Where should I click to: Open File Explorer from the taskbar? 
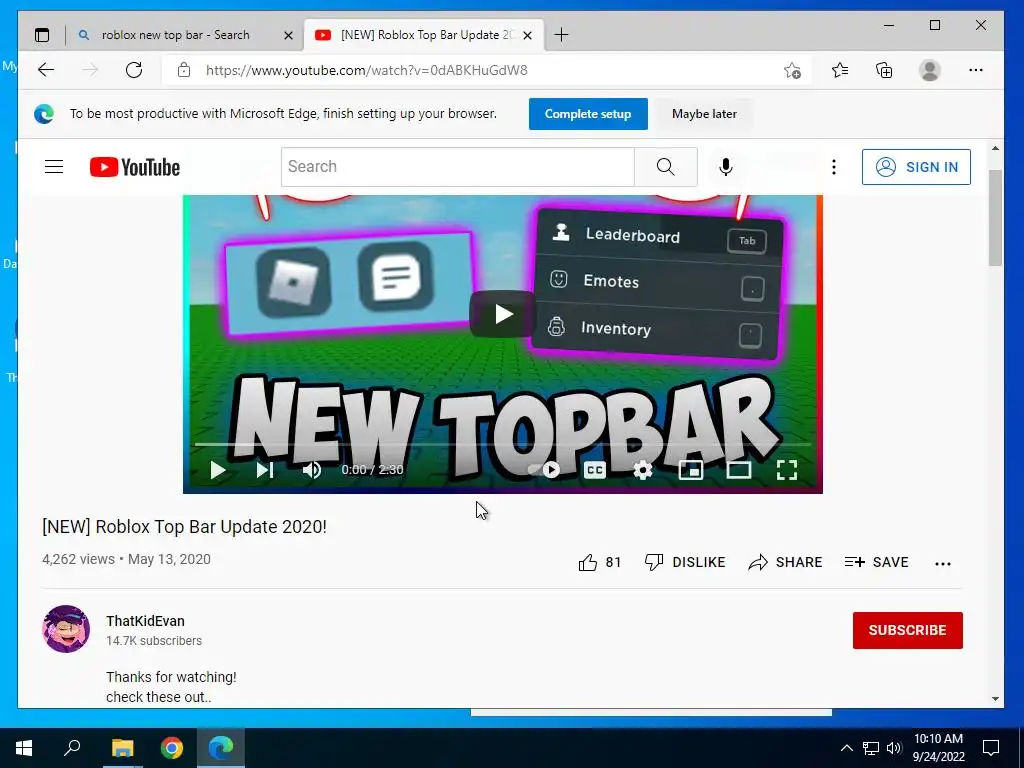(122, 748)
